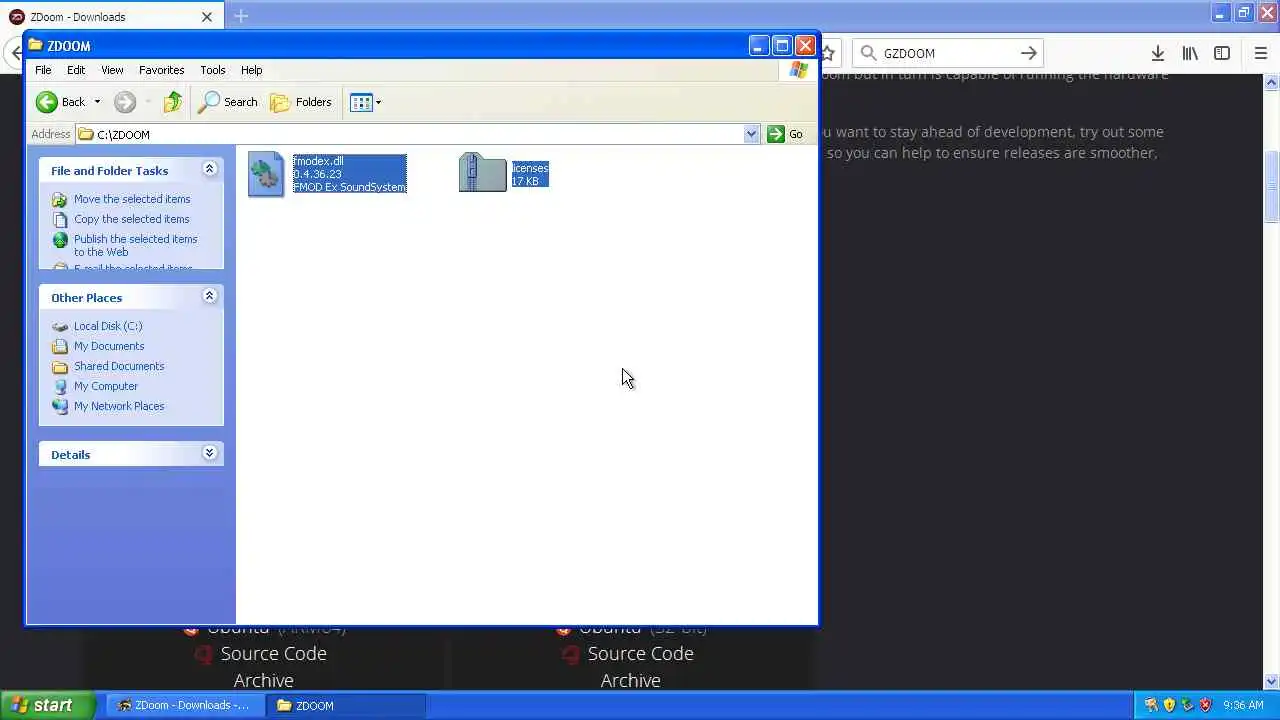
Task: Click Copy the selected items
Action: click(131, 219)
